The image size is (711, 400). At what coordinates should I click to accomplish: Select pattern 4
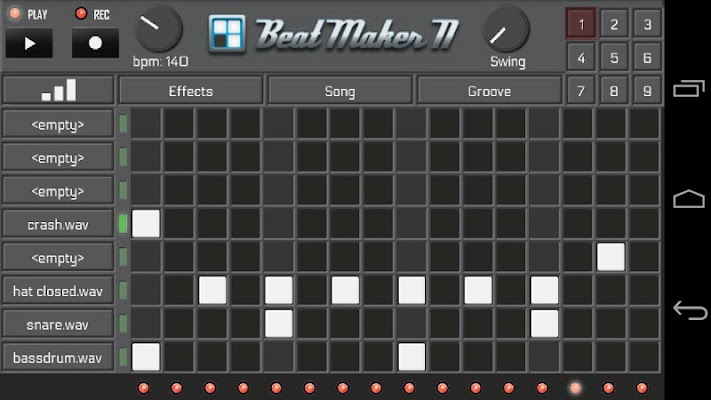pyautogui.click(x=581, y=58)
